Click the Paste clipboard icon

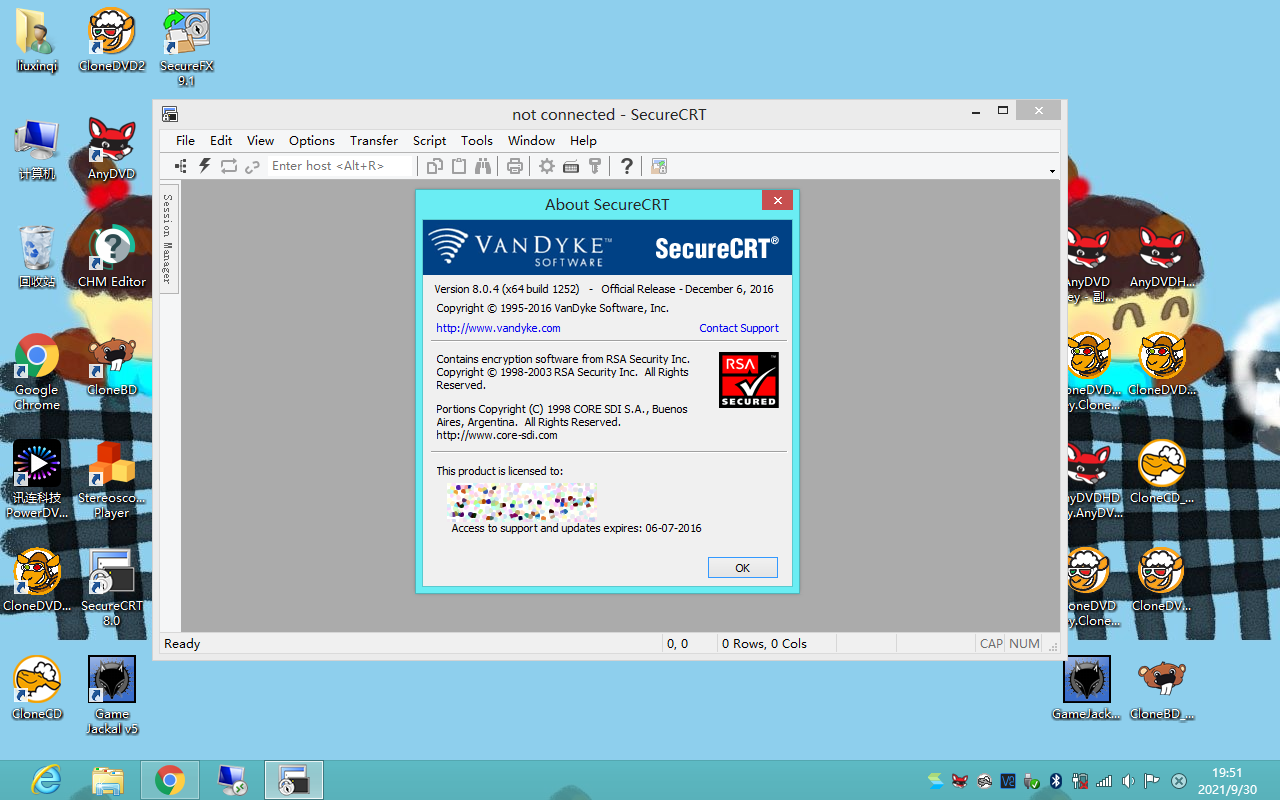click(459, 166)
